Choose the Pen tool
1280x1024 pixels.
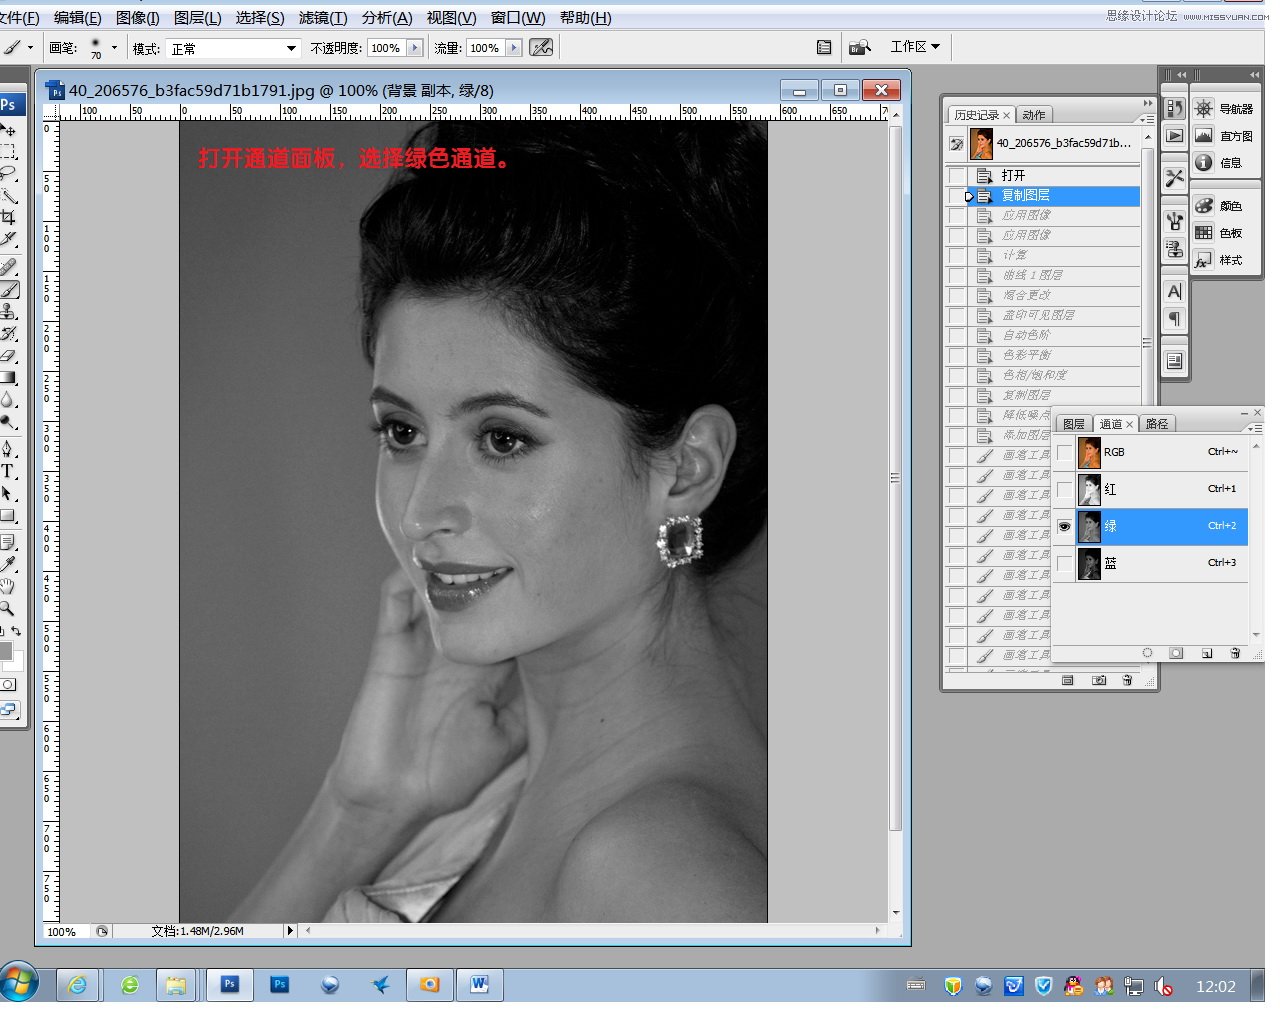tap(8, 449)
